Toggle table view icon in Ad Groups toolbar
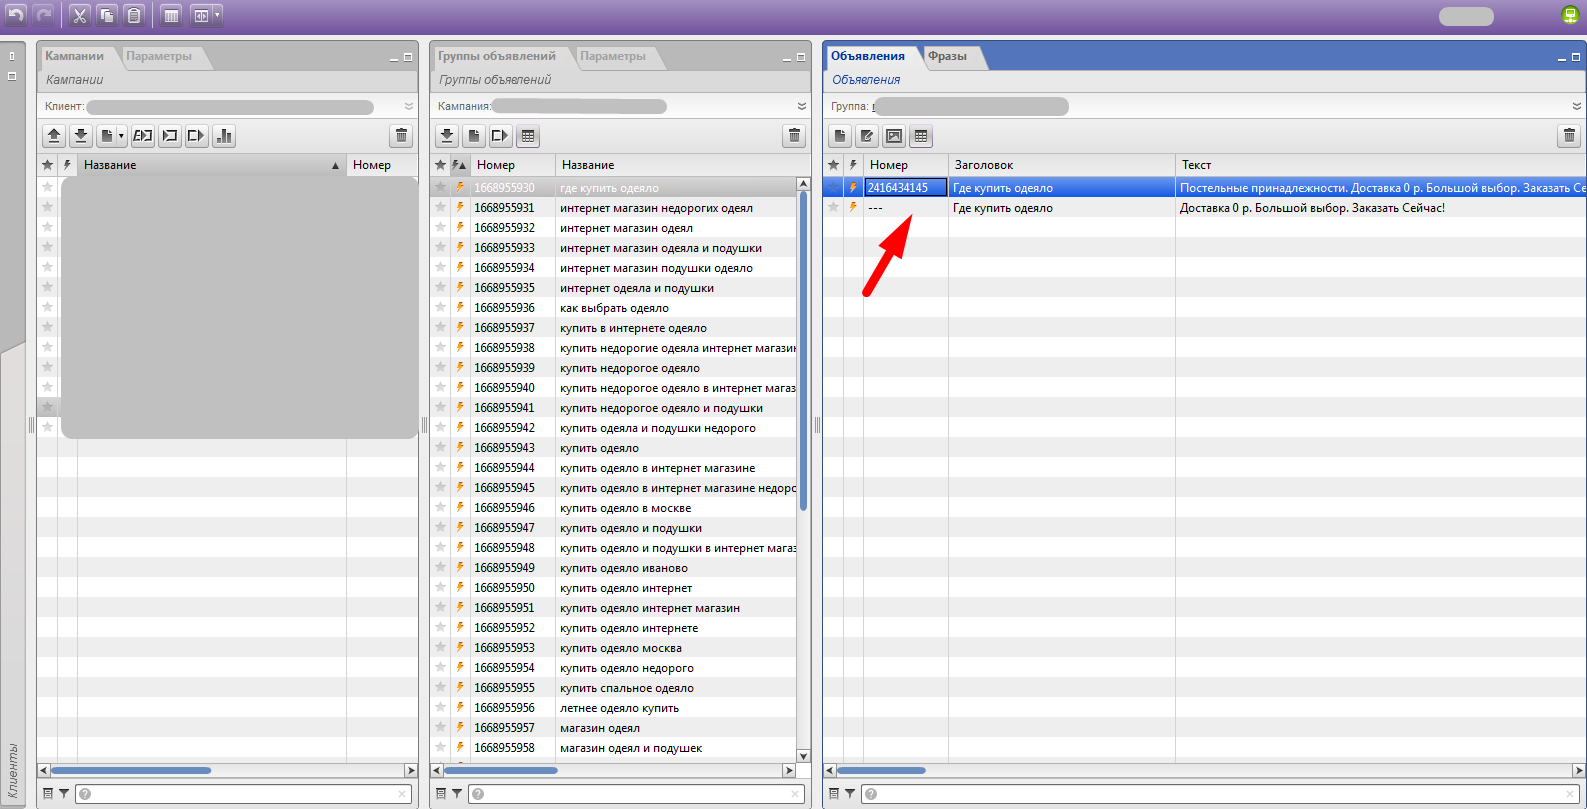 [x=528, y=136]
